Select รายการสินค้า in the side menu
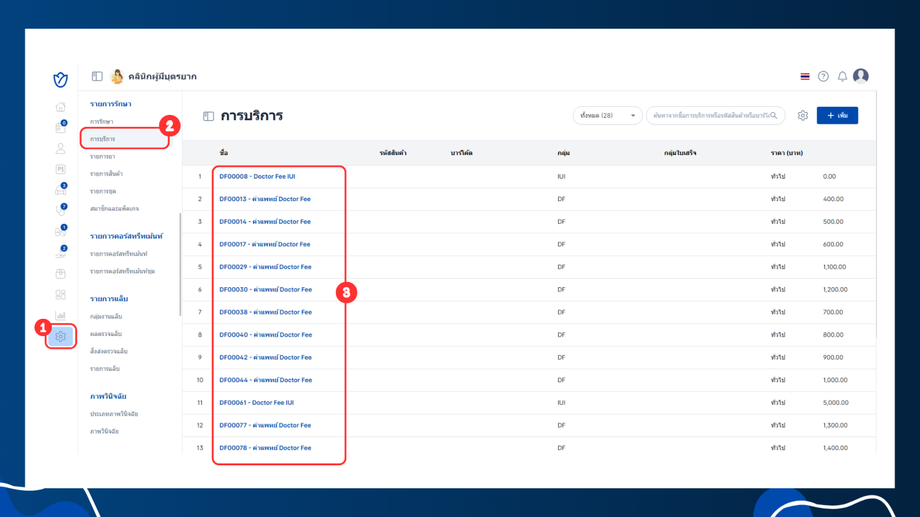 [x=106, y=174]
